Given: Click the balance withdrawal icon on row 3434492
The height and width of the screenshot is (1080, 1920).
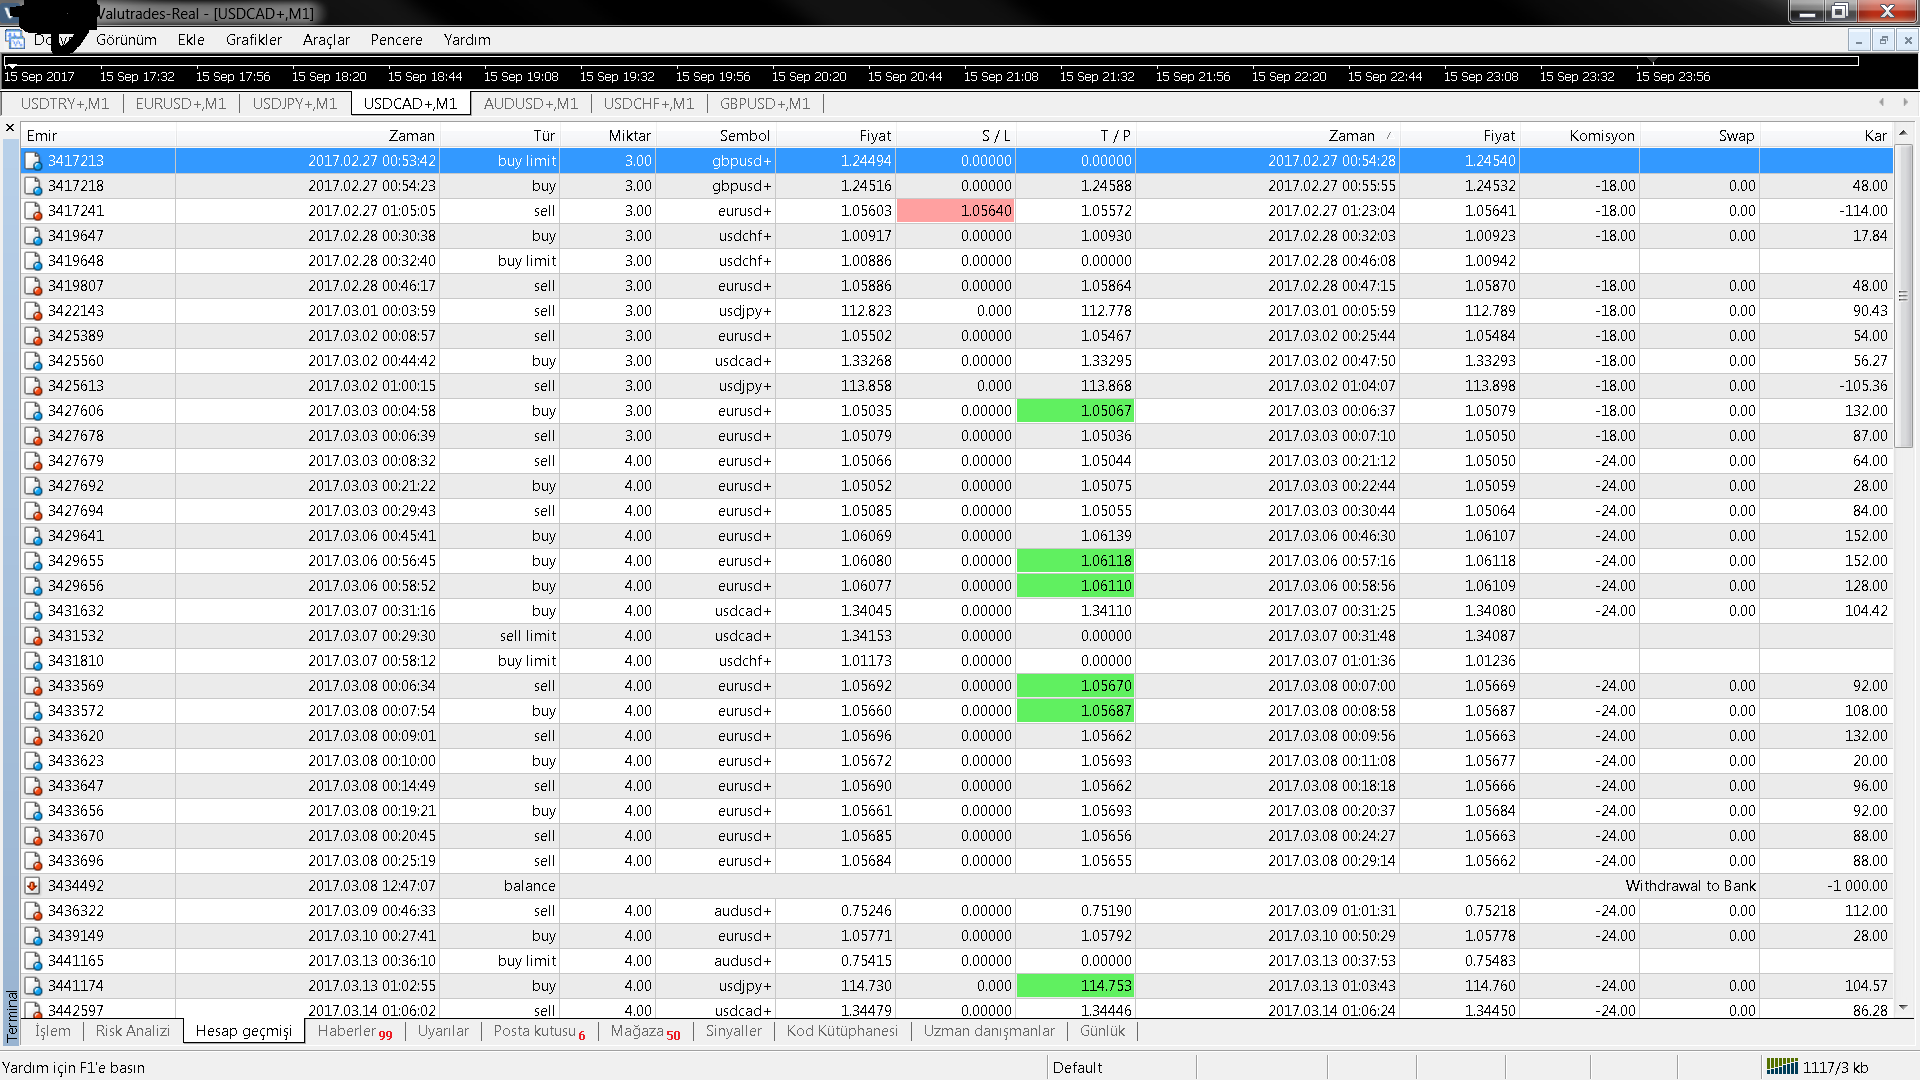Looking at the screenshot, I should tap(33, 886).
